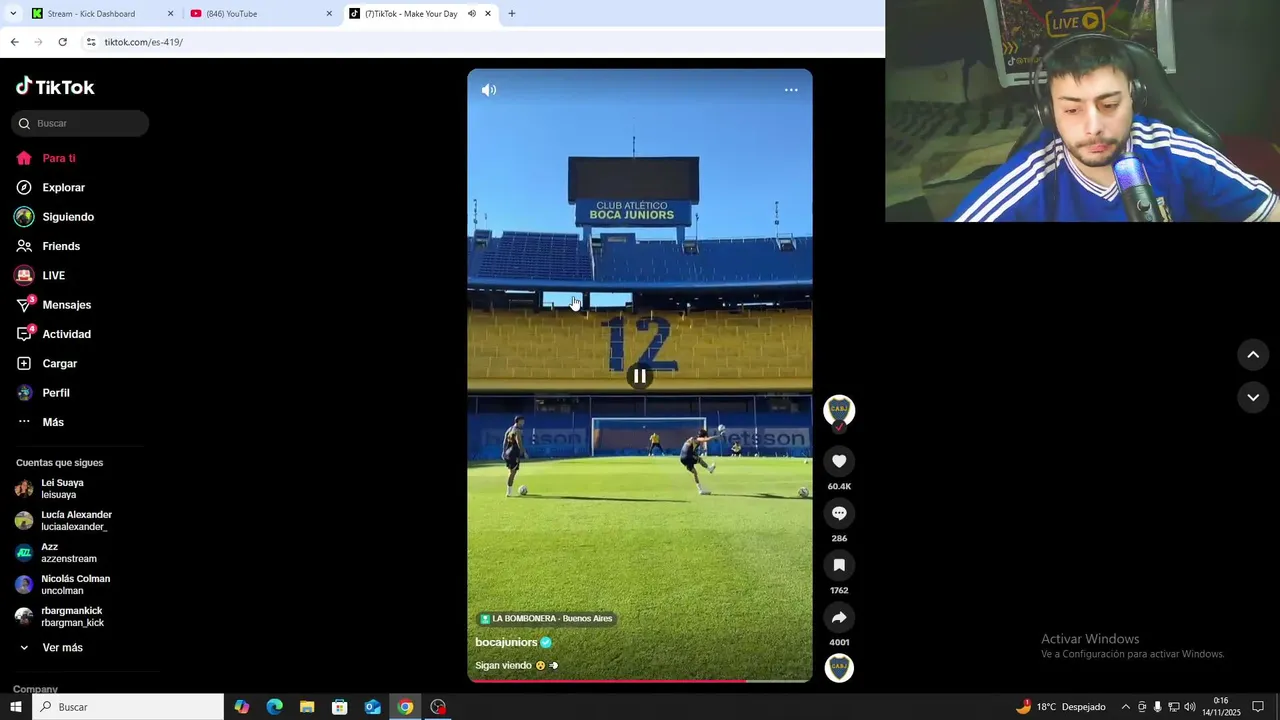Screen dimensions: 1280x720
Task: Open the Windows Start menu
Action: (x=16, y=707)
